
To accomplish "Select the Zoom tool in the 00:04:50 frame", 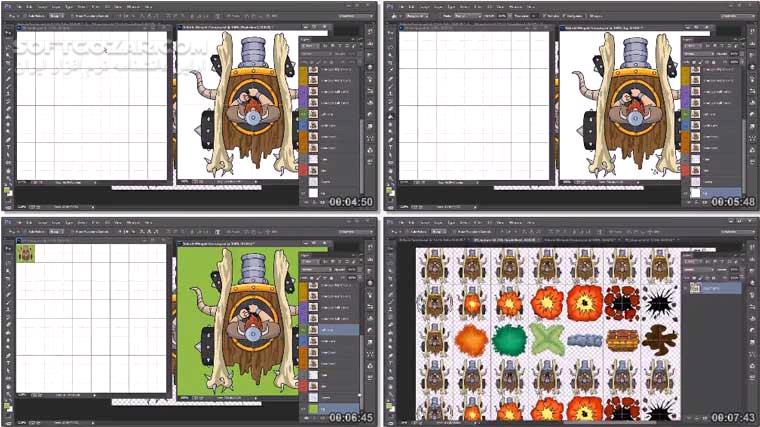I will [8, 178].
